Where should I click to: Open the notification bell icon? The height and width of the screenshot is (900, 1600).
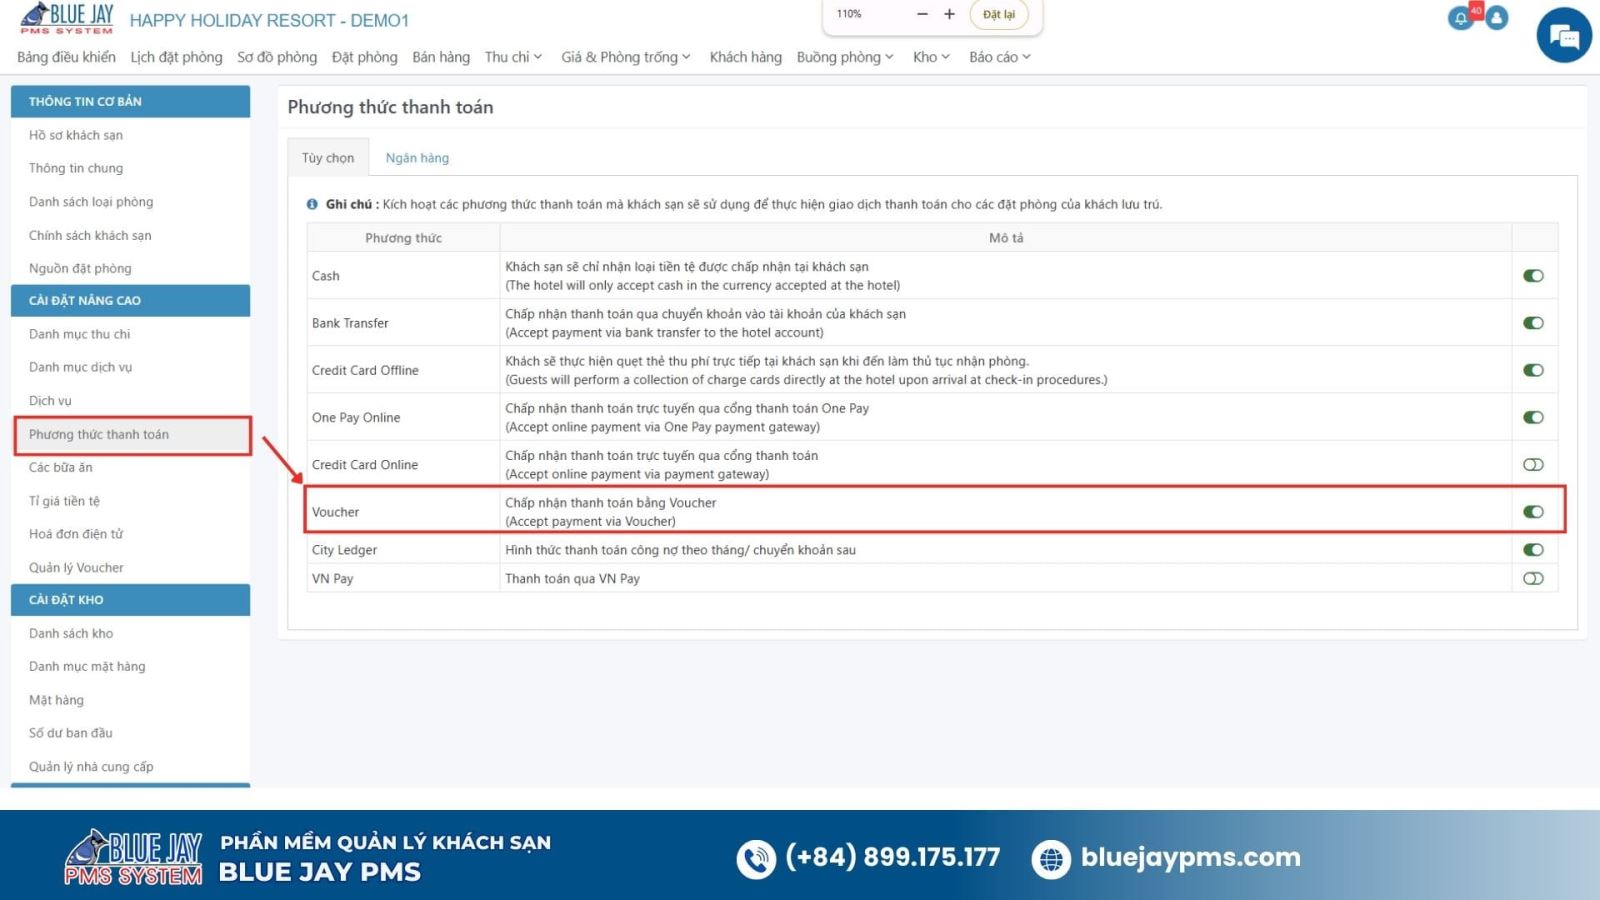(1460, 19)
